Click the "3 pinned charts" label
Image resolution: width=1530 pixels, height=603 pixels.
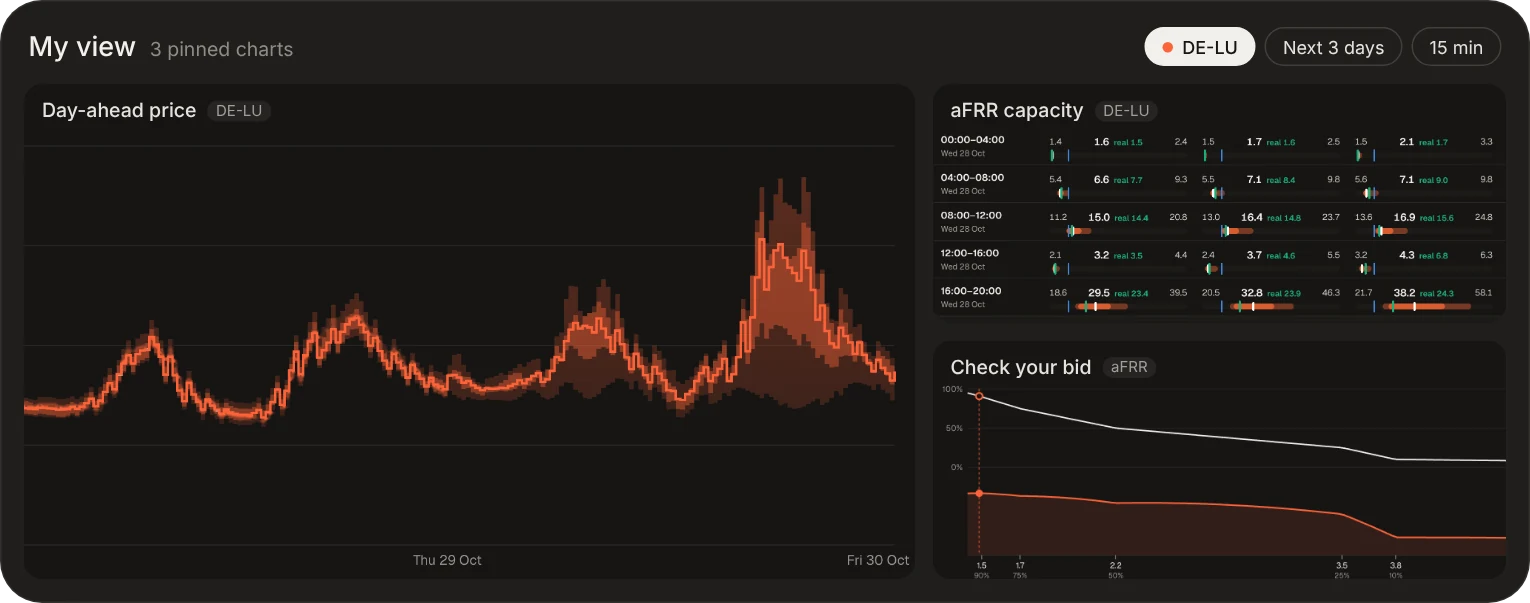[221, 49]
